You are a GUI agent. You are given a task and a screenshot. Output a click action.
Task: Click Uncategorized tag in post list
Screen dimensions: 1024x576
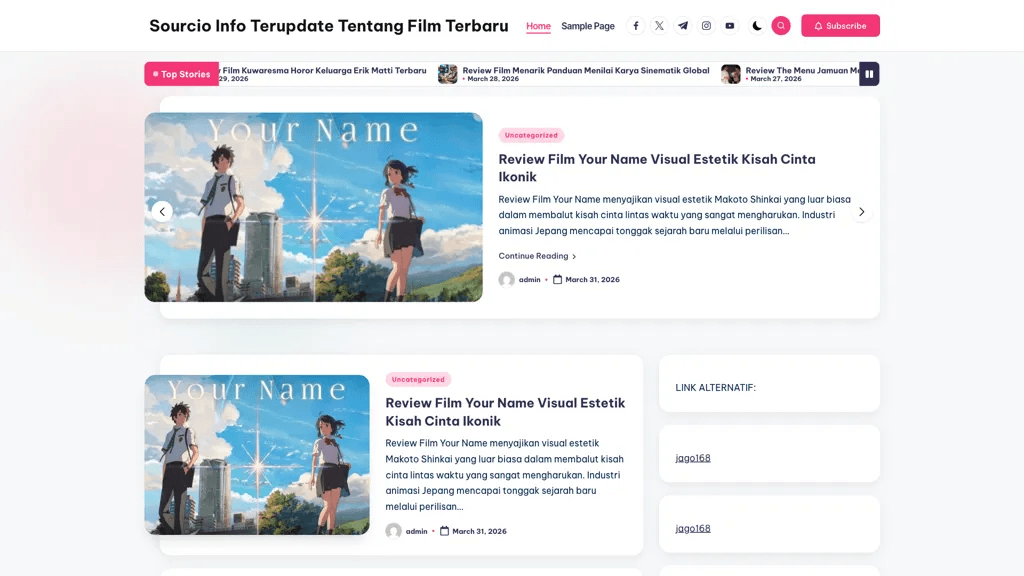(x=418, y=379)
